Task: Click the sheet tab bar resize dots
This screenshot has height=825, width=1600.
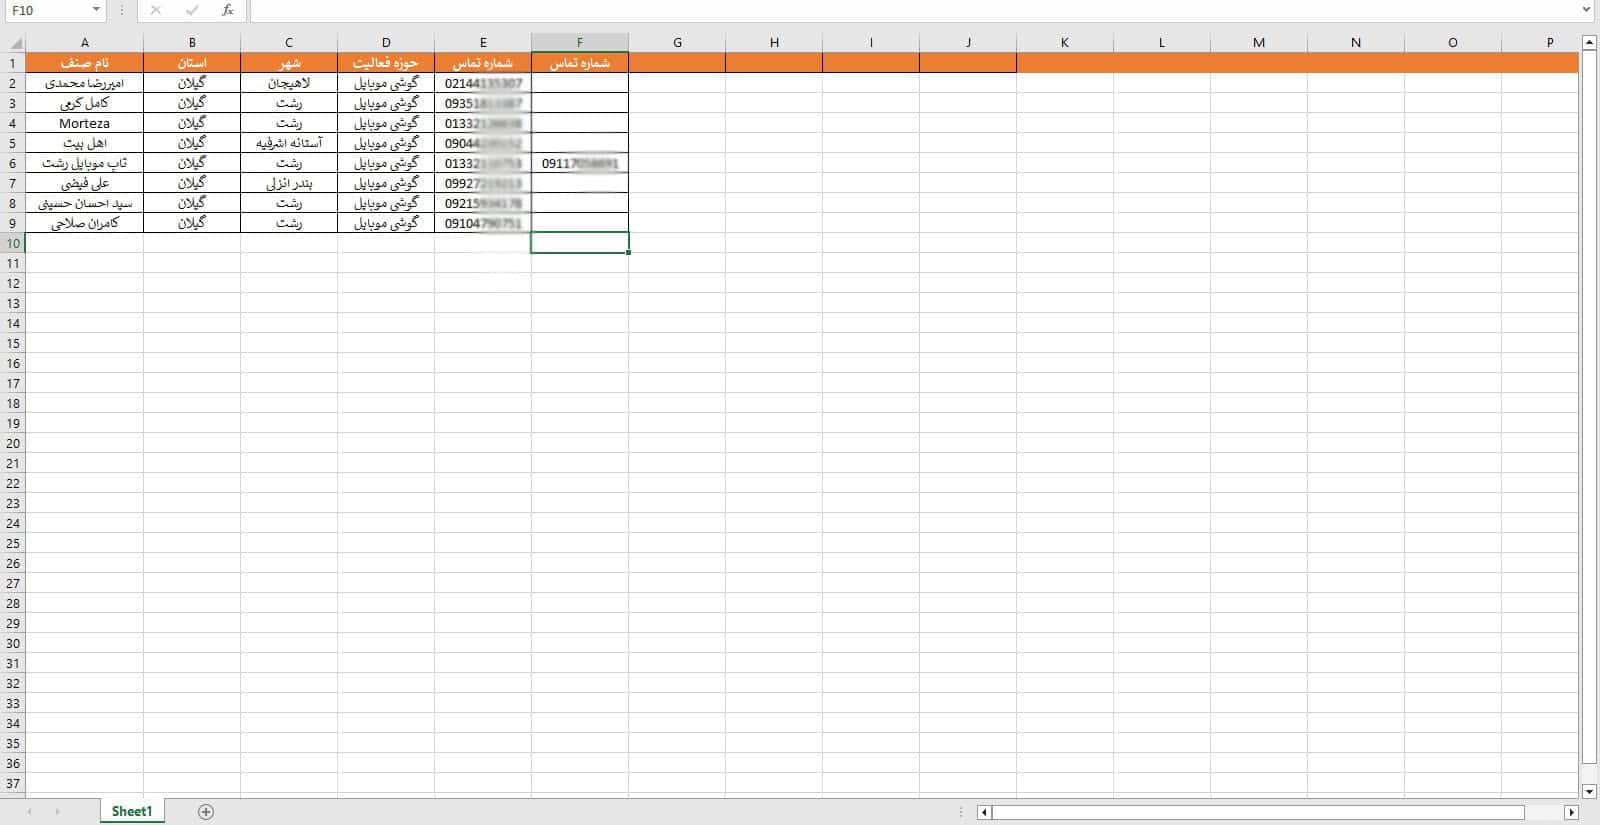Action: coord(962,812)
